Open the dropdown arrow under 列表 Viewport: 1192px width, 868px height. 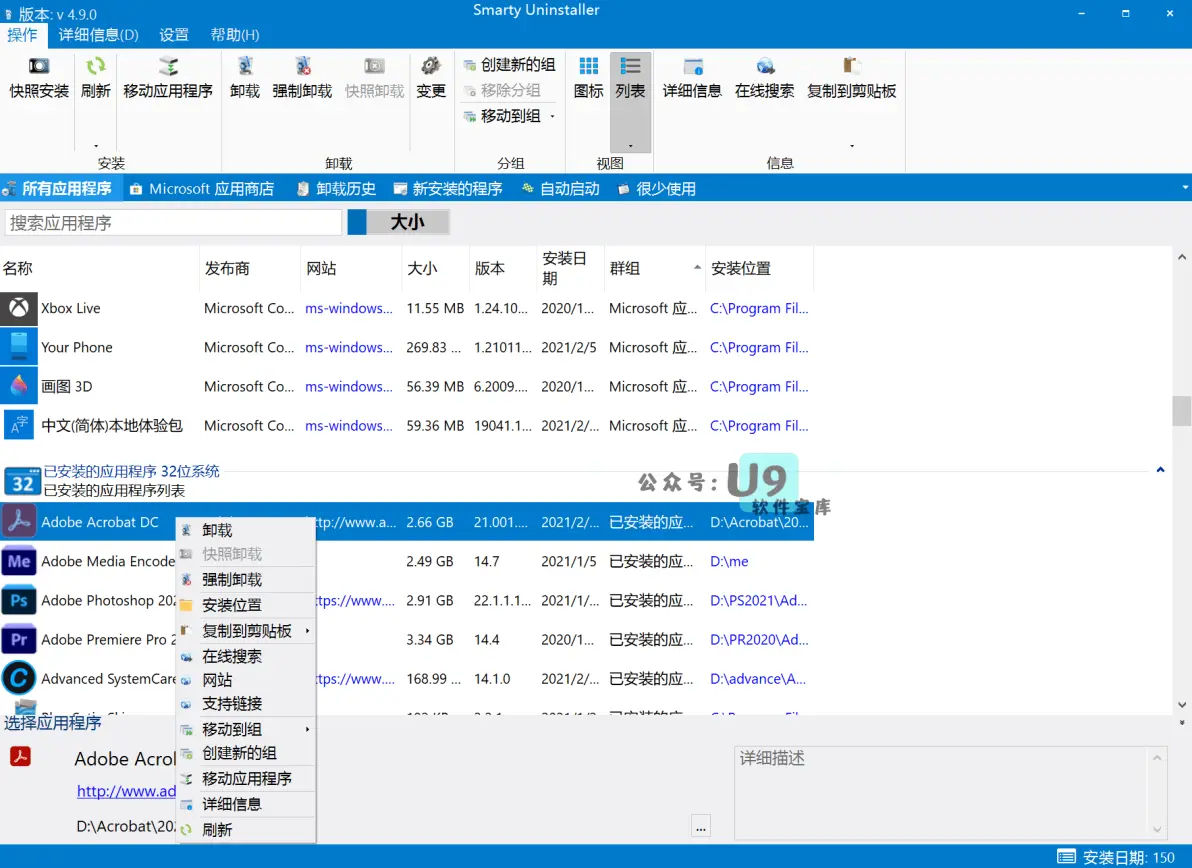(630, 146)
